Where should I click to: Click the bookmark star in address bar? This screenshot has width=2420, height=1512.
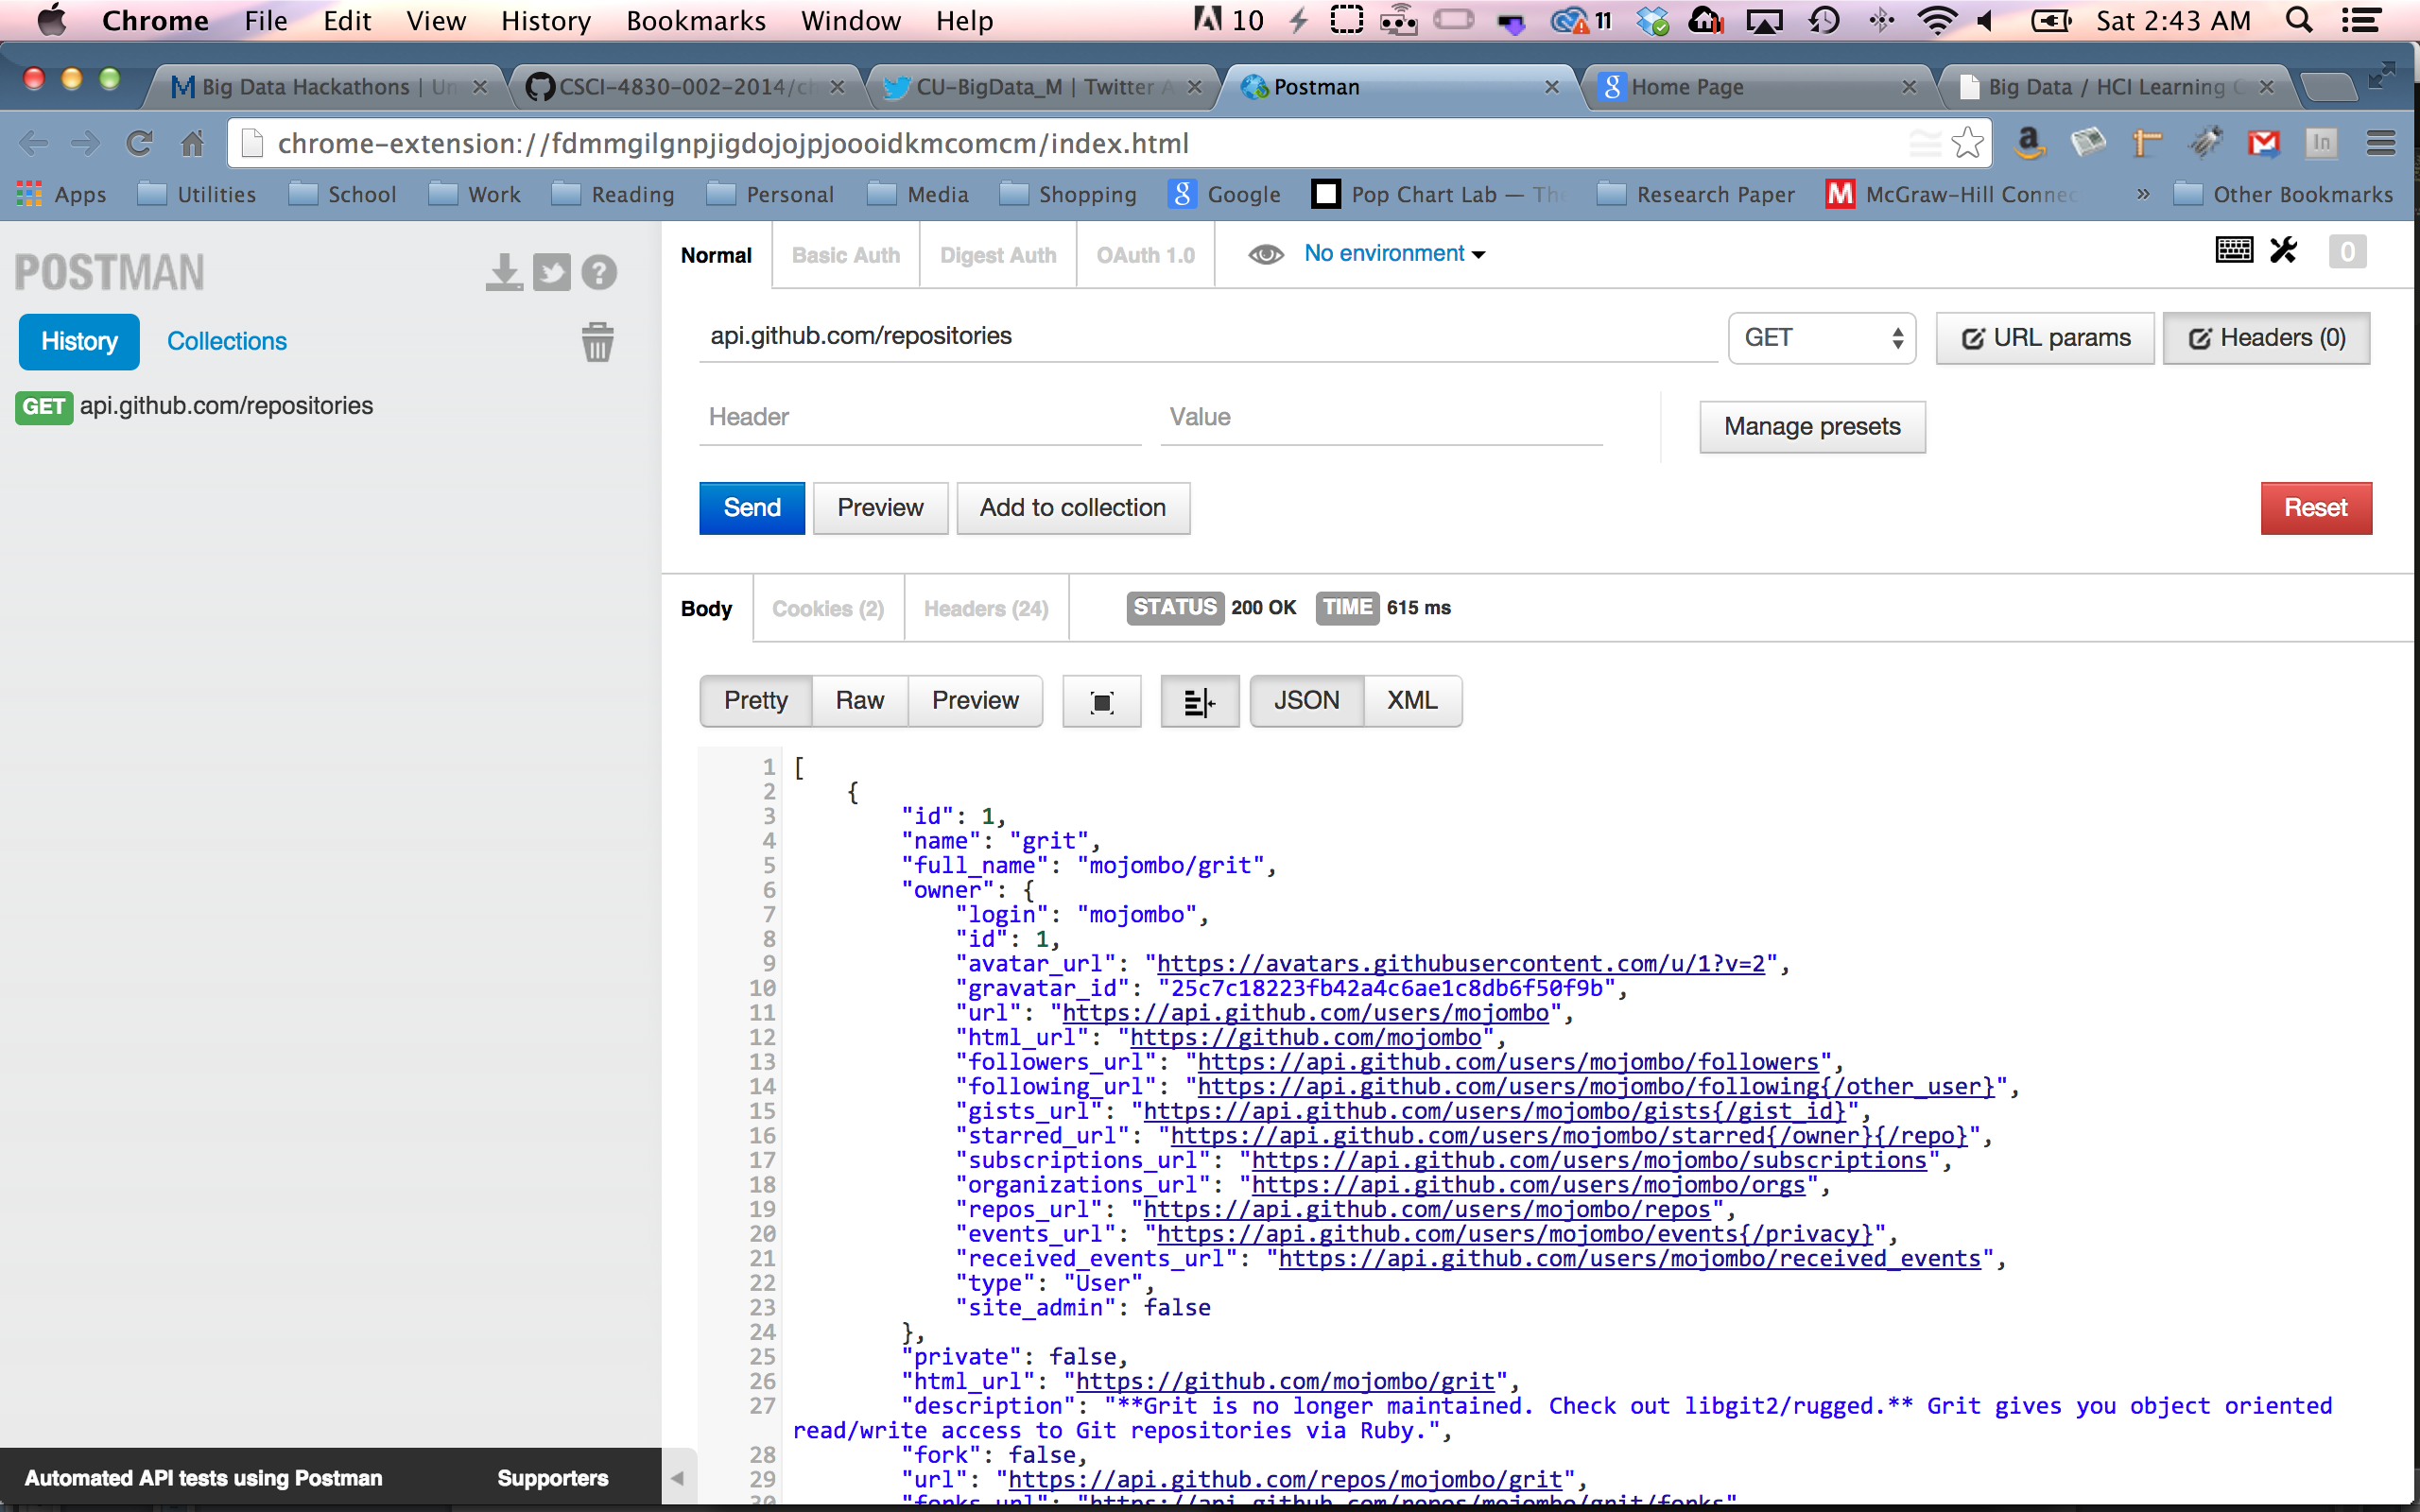click(x=1967, y=143)
